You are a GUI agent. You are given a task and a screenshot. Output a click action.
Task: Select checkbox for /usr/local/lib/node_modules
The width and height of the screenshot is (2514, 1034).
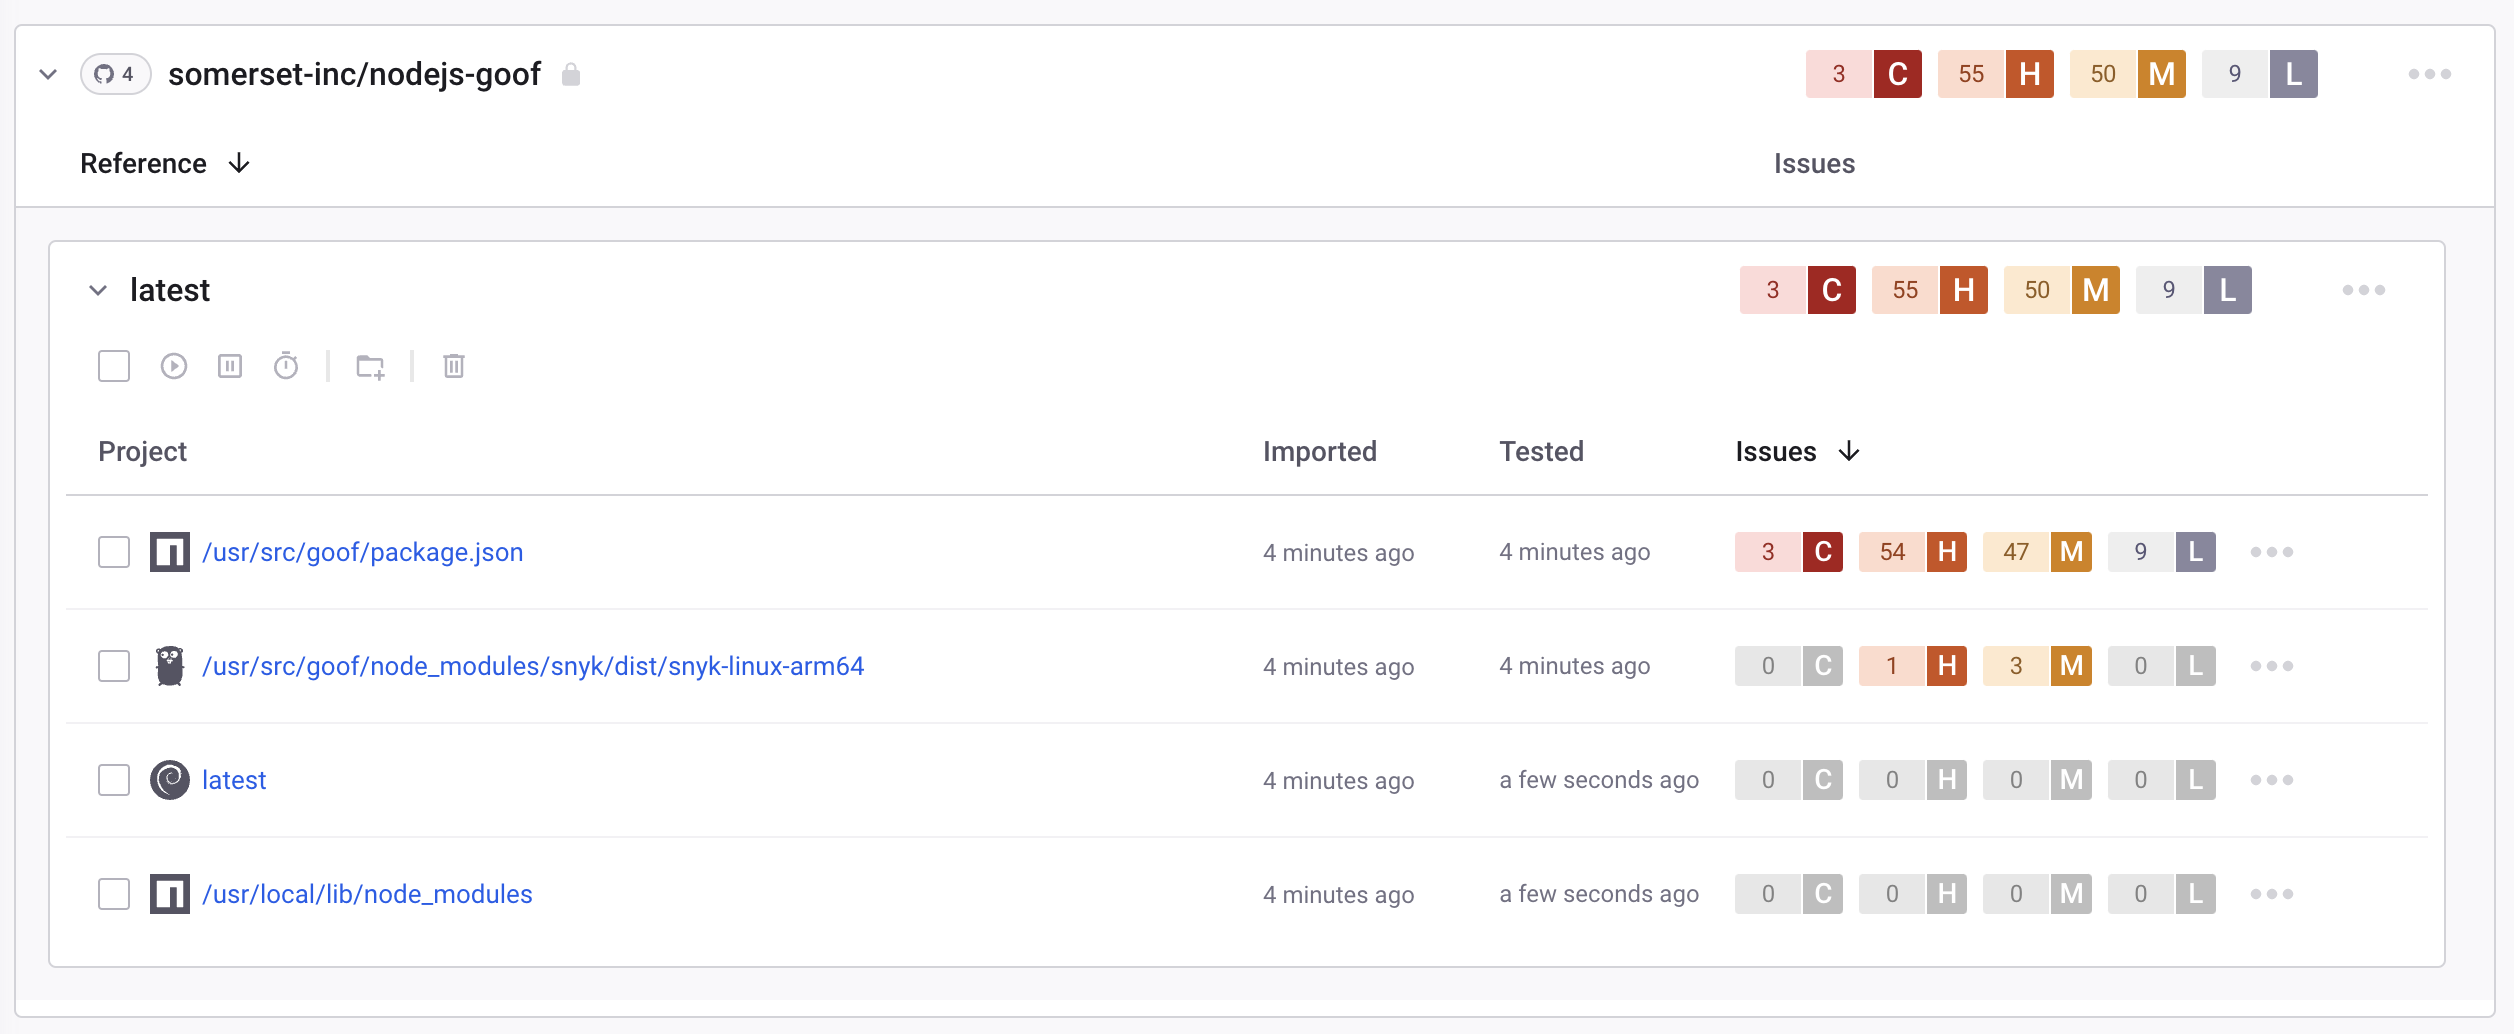[x=114, y=894]
